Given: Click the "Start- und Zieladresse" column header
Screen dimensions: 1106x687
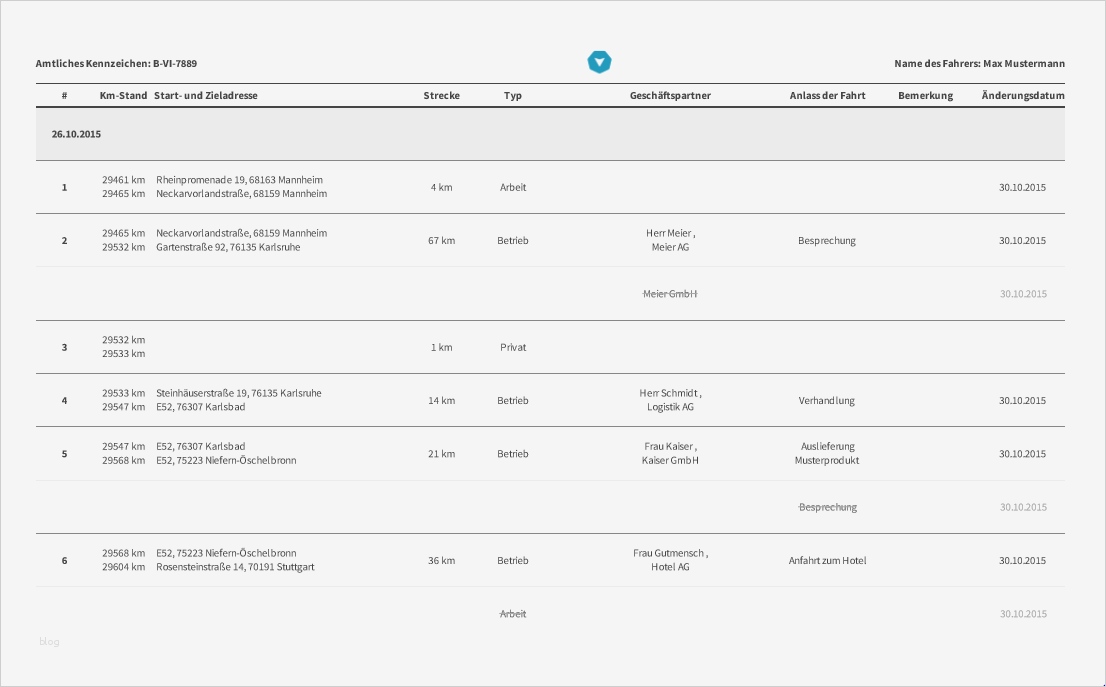Looking at the screenshot, I should pos(206,96).
